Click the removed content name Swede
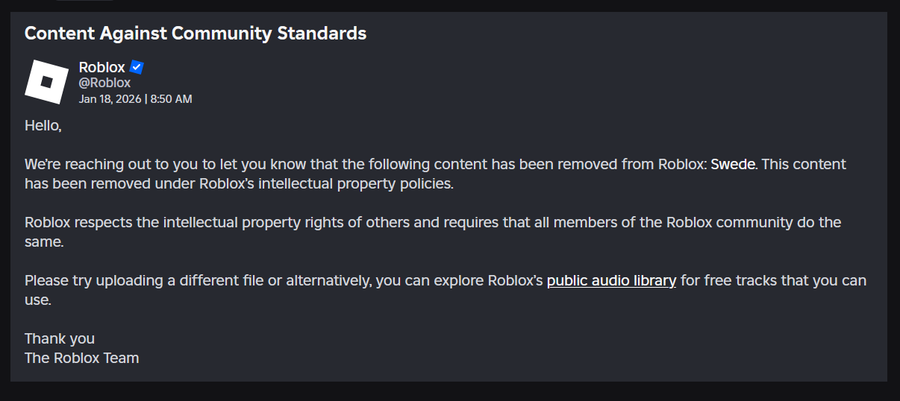900x401 pixels. click(x=733, y=164)
